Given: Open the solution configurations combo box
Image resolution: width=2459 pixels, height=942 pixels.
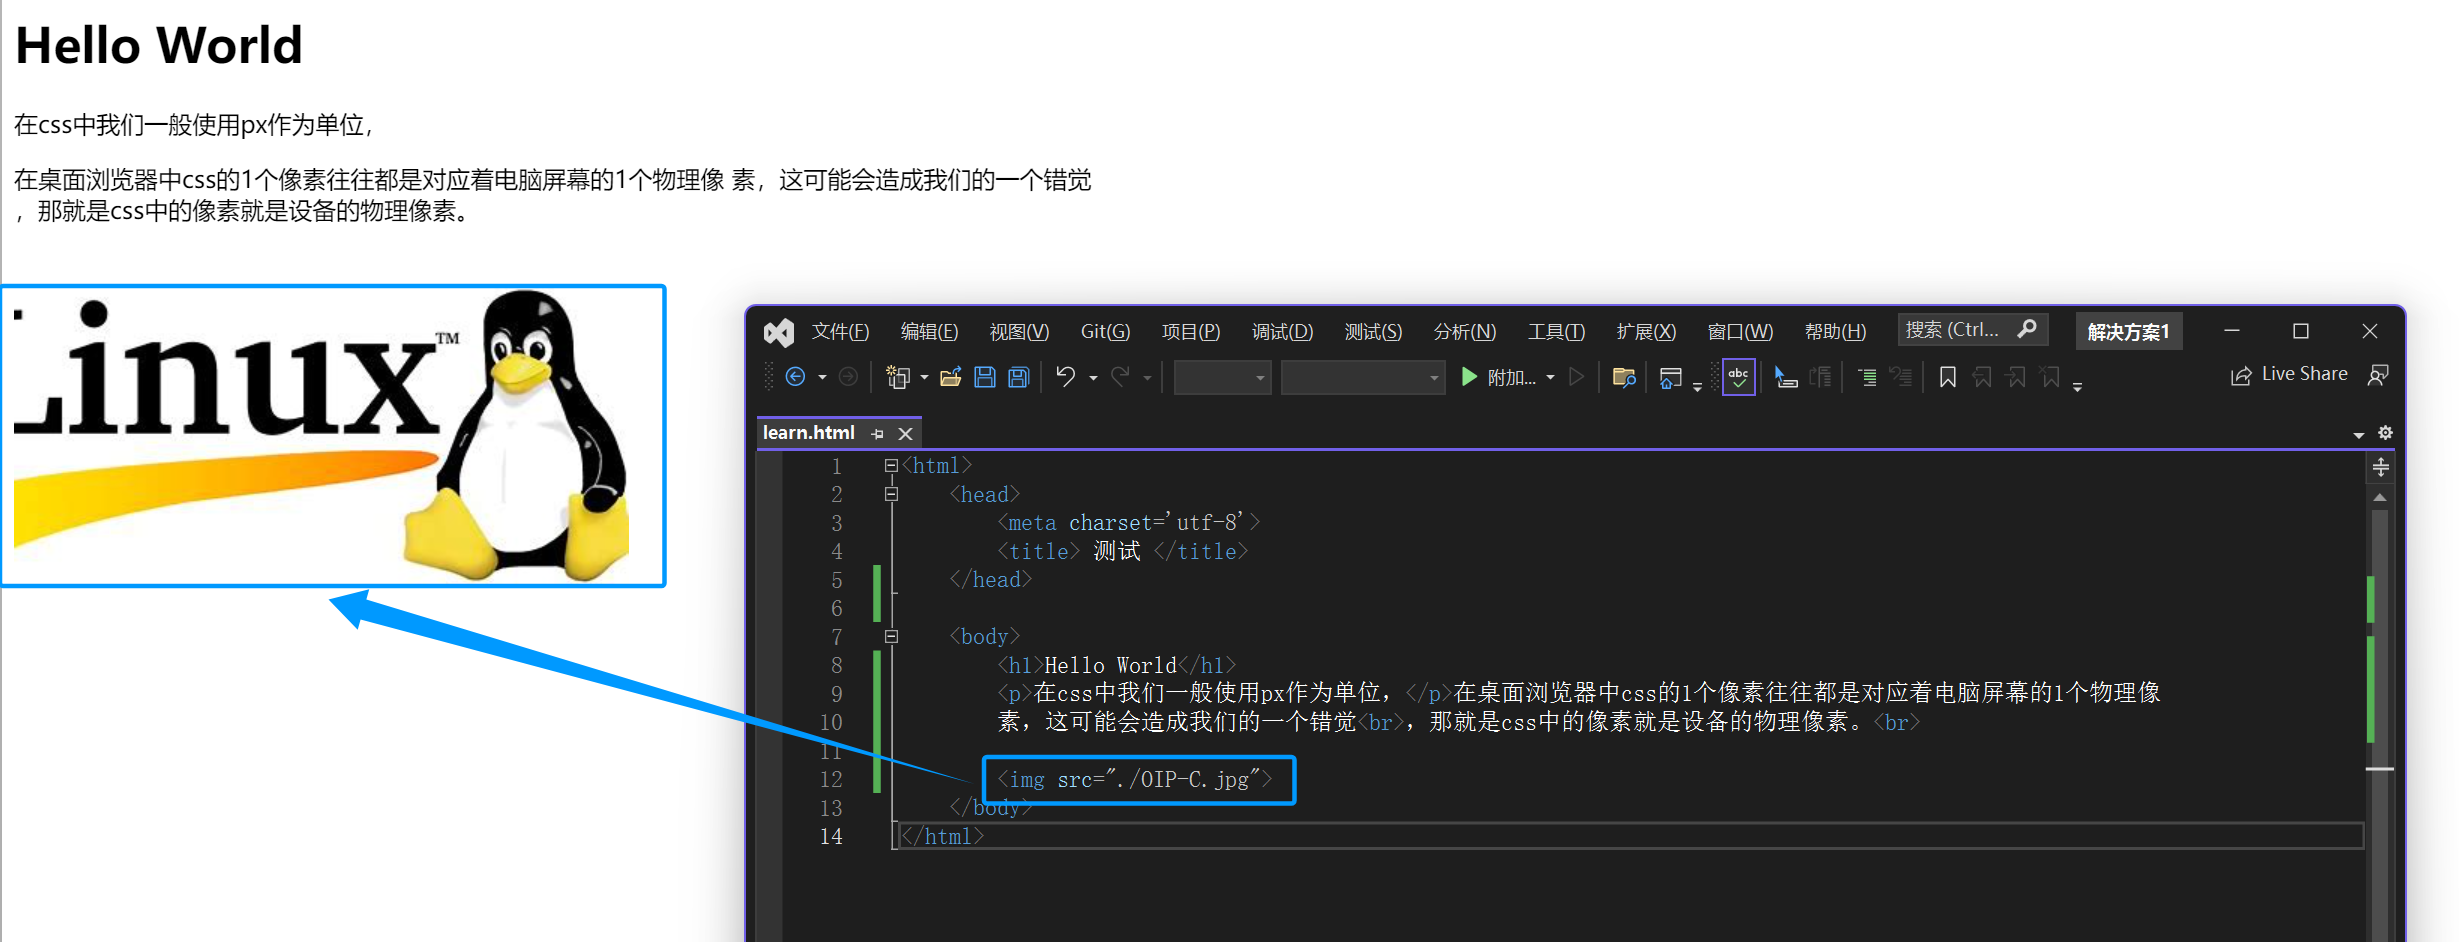Looking at the screenshot, I should [x=1222, y=377].
